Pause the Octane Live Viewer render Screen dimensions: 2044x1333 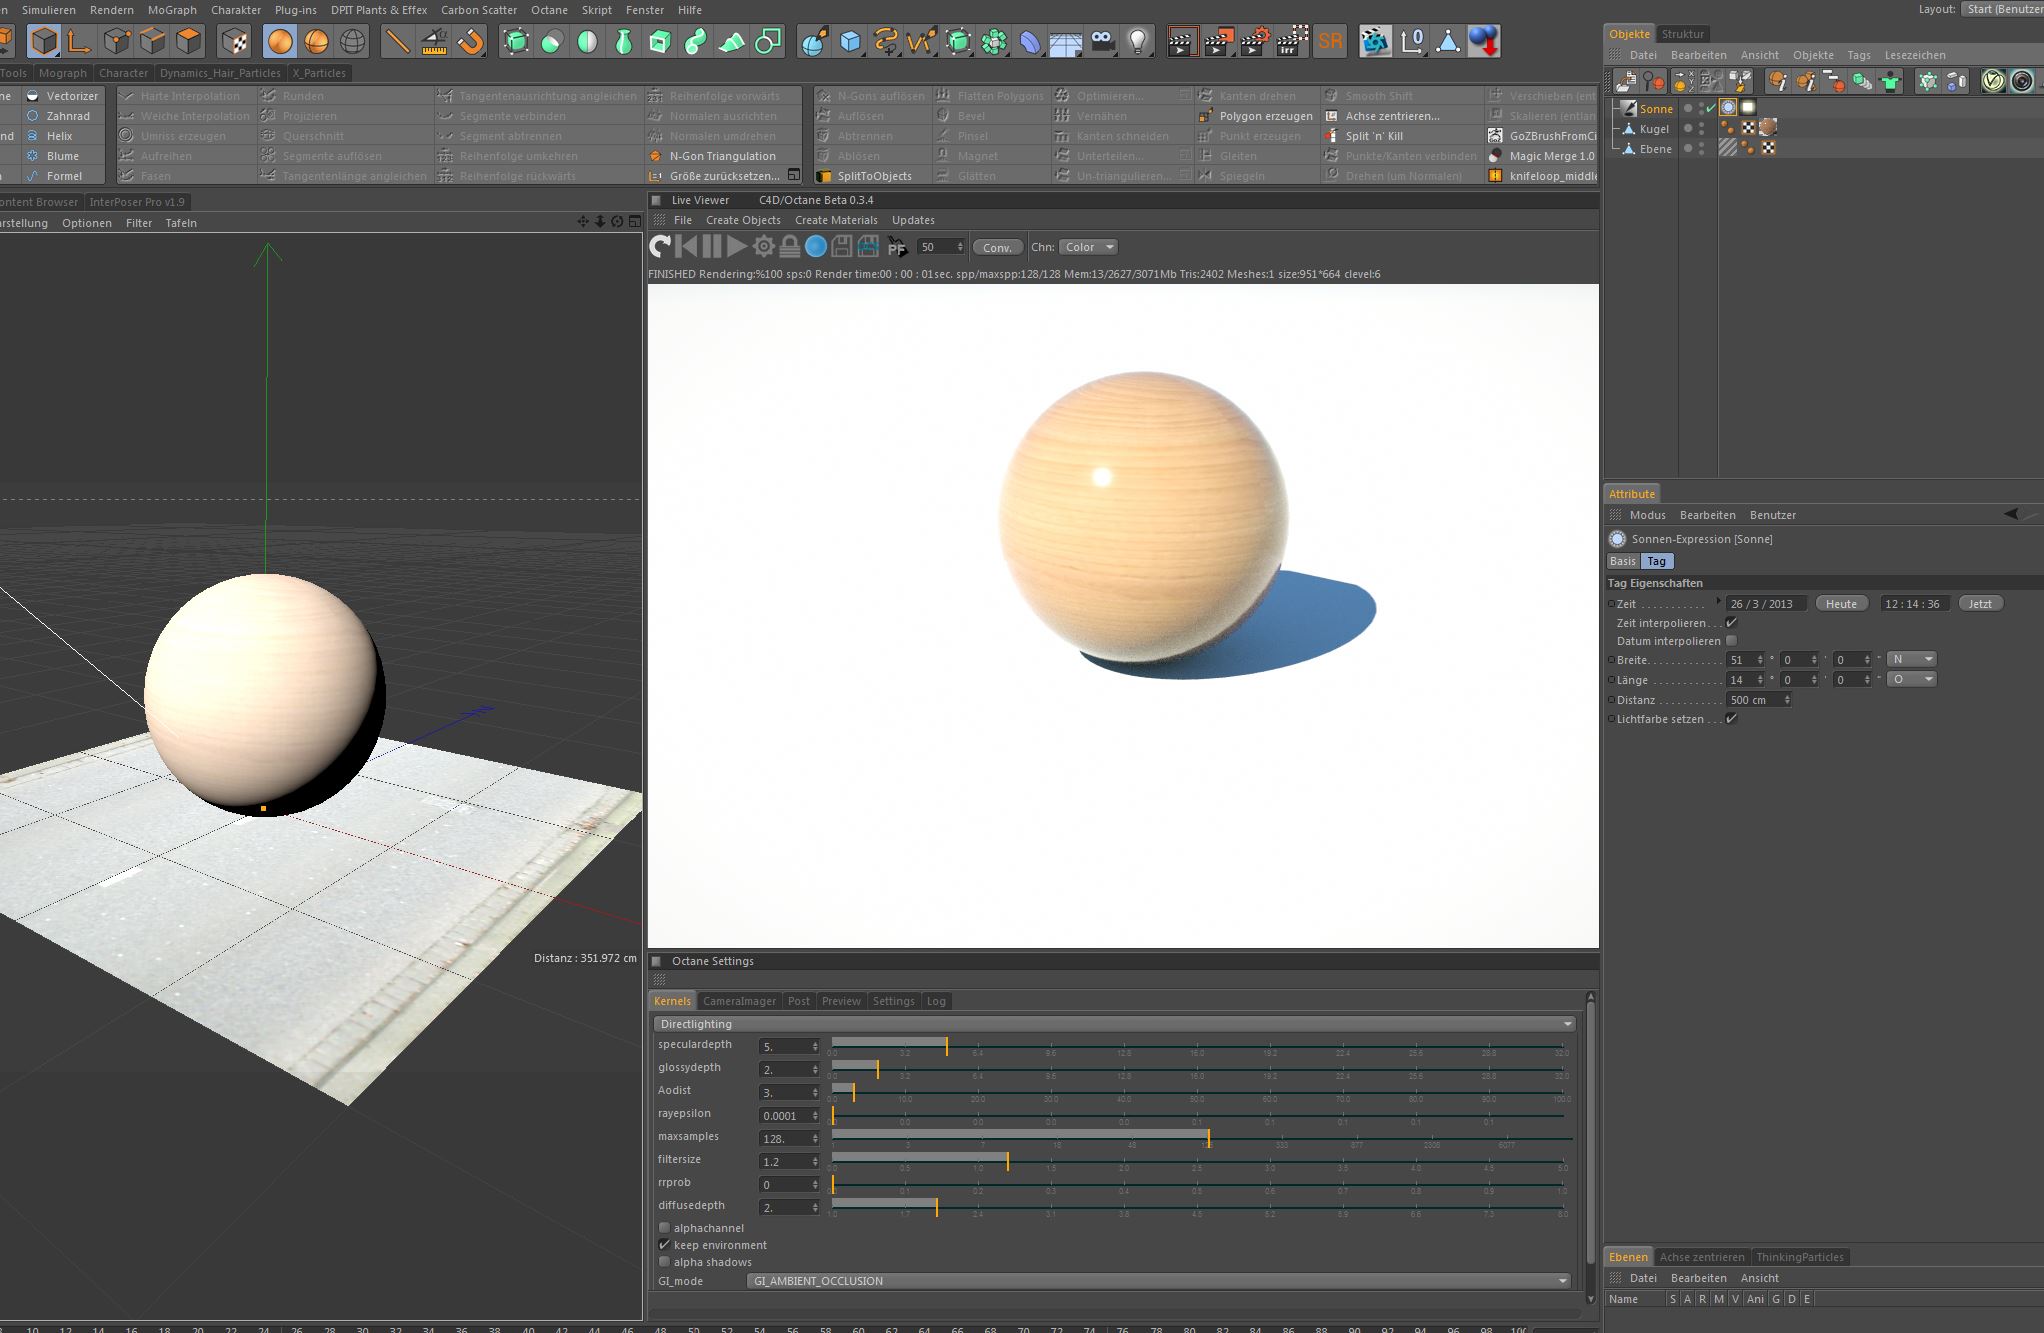pos(712,247)
